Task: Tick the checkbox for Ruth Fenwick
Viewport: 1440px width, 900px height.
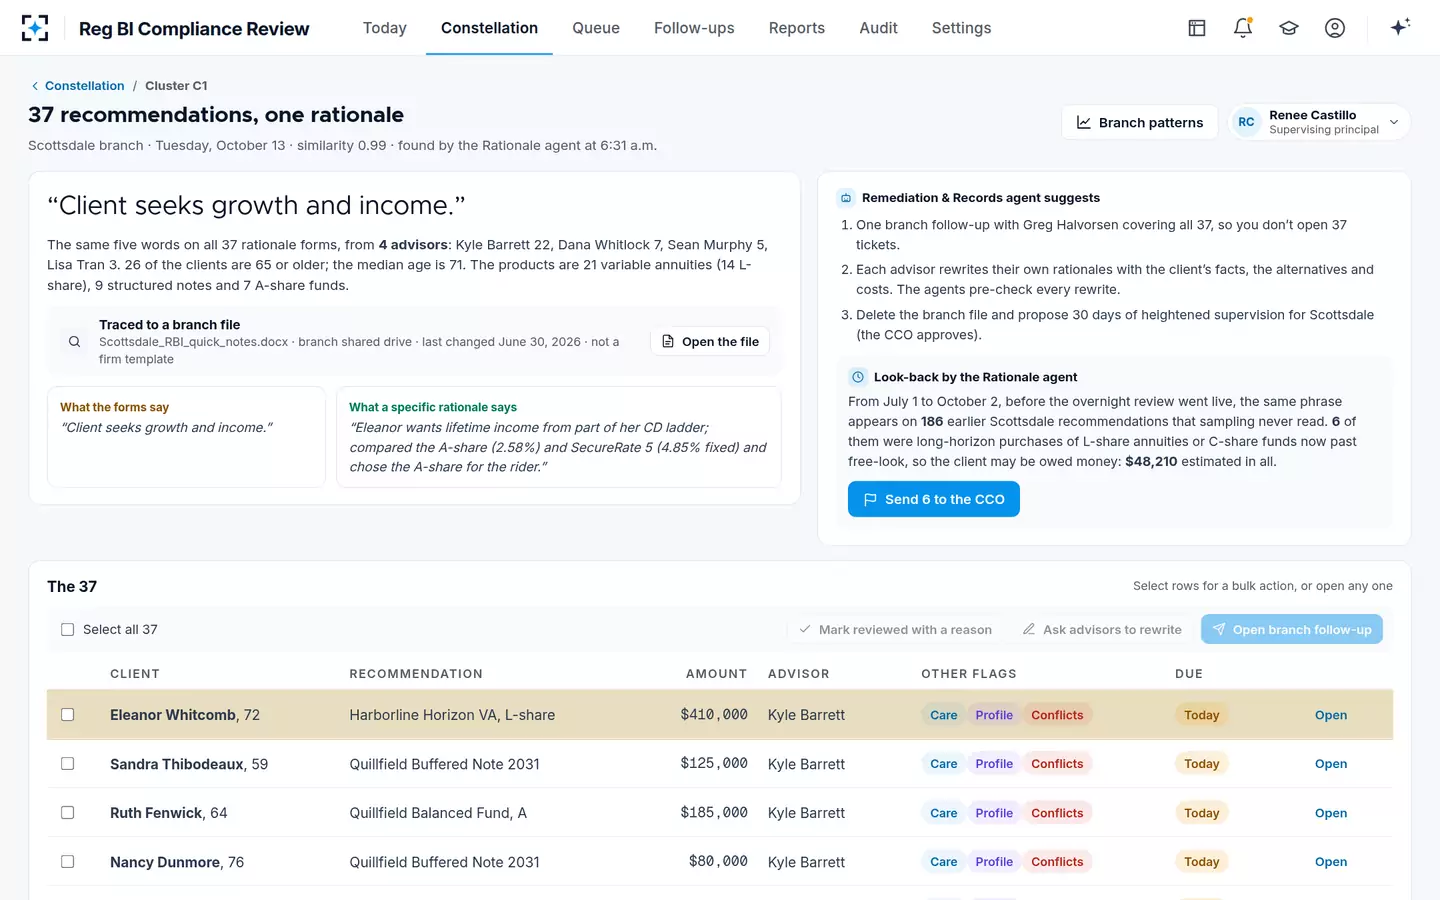Action: (x=68, y=813)
